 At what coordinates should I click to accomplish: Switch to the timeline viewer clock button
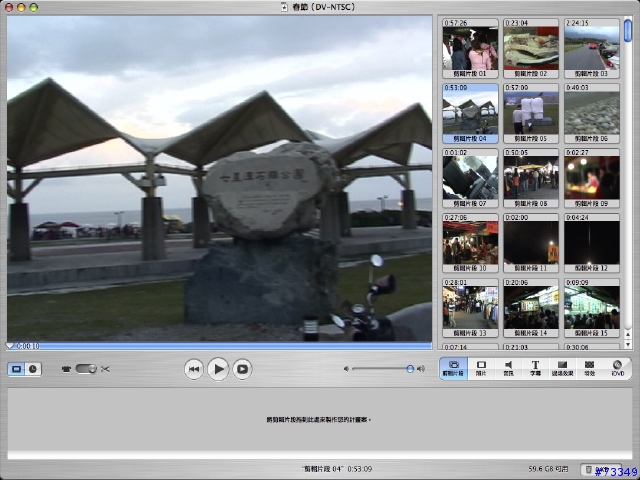[33, 369]
